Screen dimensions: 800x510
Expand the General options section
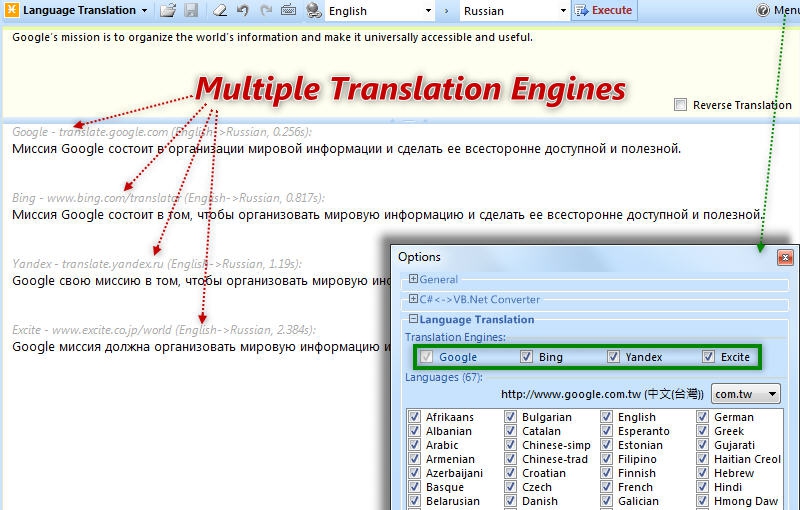point(413,279)
